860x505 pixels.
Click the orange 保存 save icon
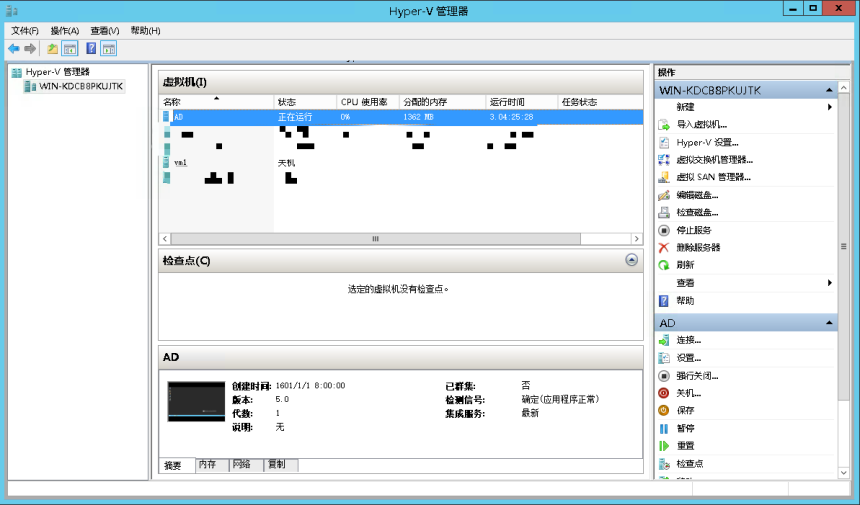click(664, 410)
